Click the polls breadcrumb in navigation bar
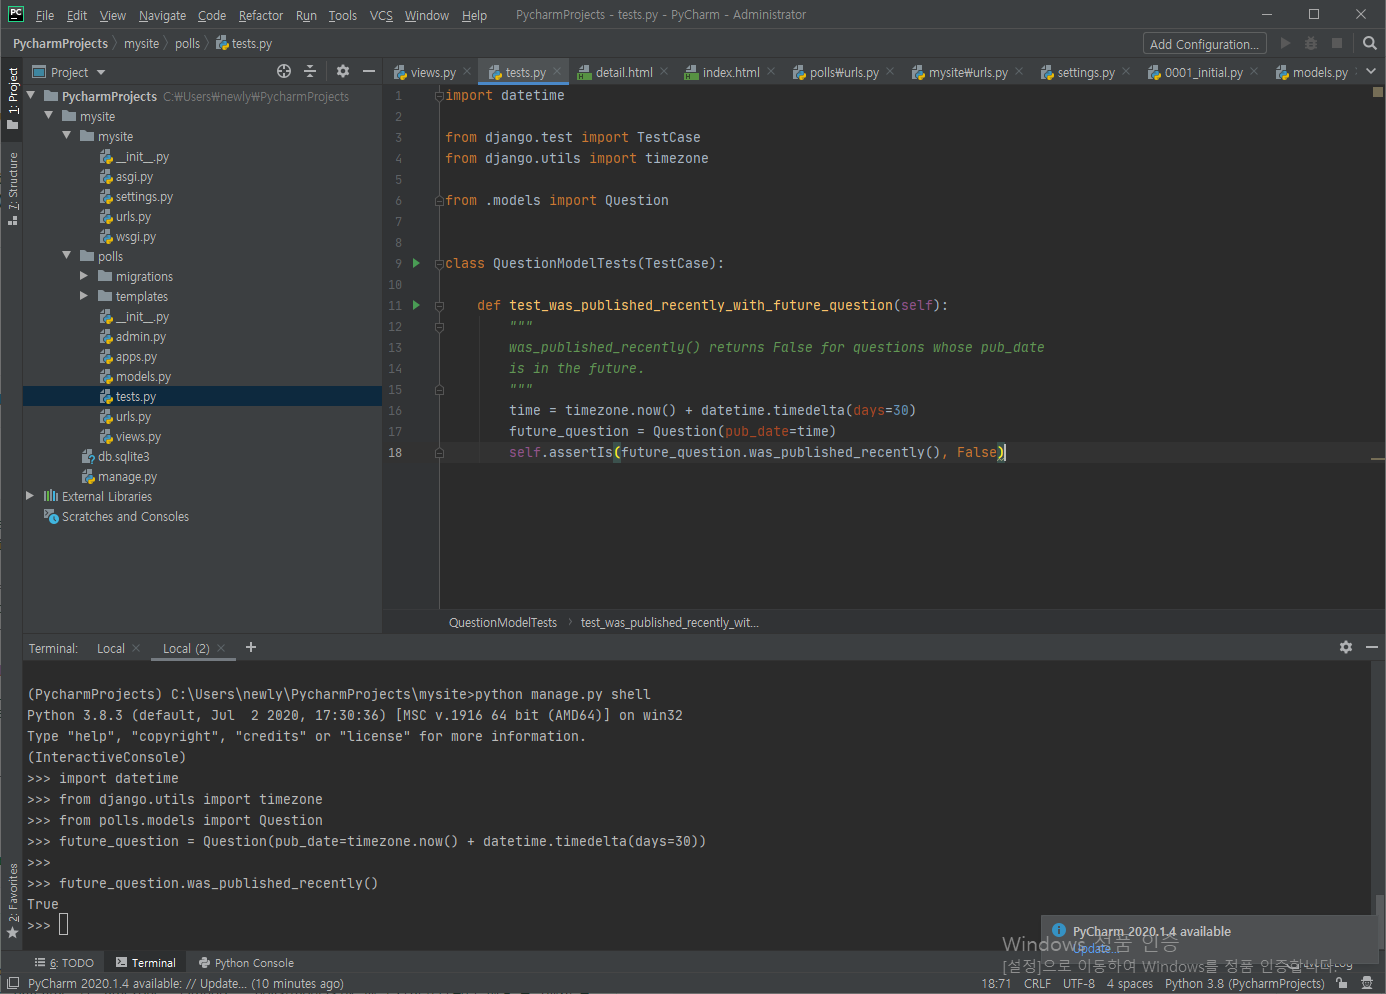The width and height of the screenshot is (1386, 994). [187, 44]
